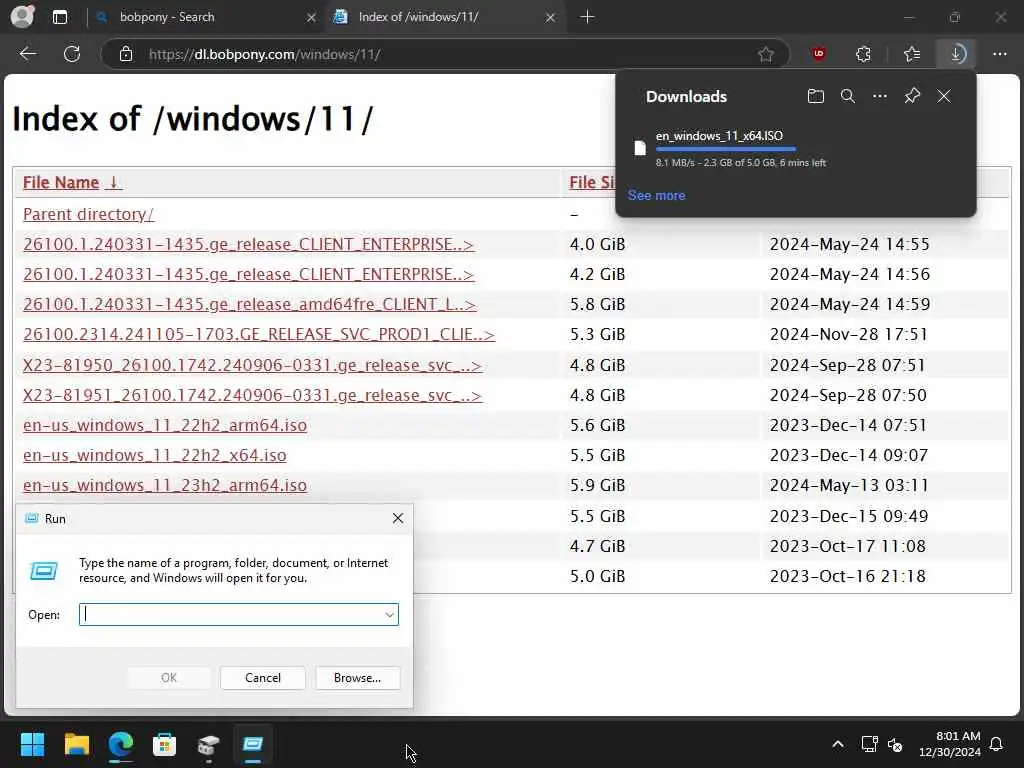Click the Index of /windows/11/ heading

[x=193, y=119]
